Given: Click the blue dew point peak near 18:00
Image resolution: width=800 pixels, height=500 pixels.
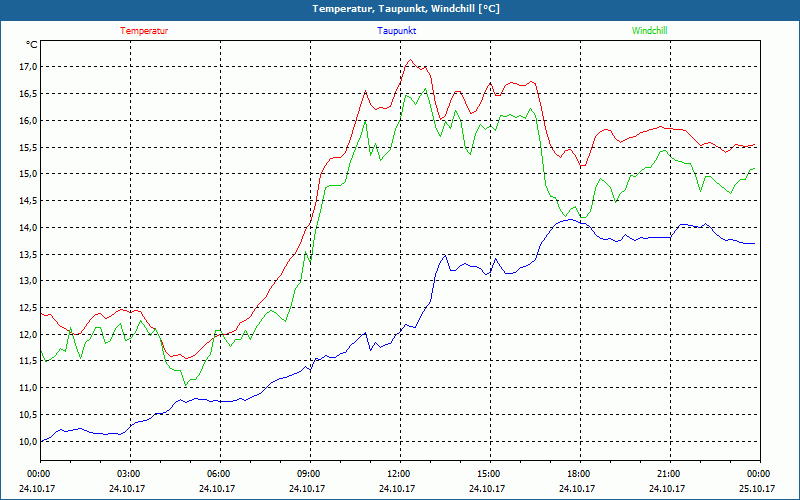Looking at the screenshot, I should [x=570, y=219].
